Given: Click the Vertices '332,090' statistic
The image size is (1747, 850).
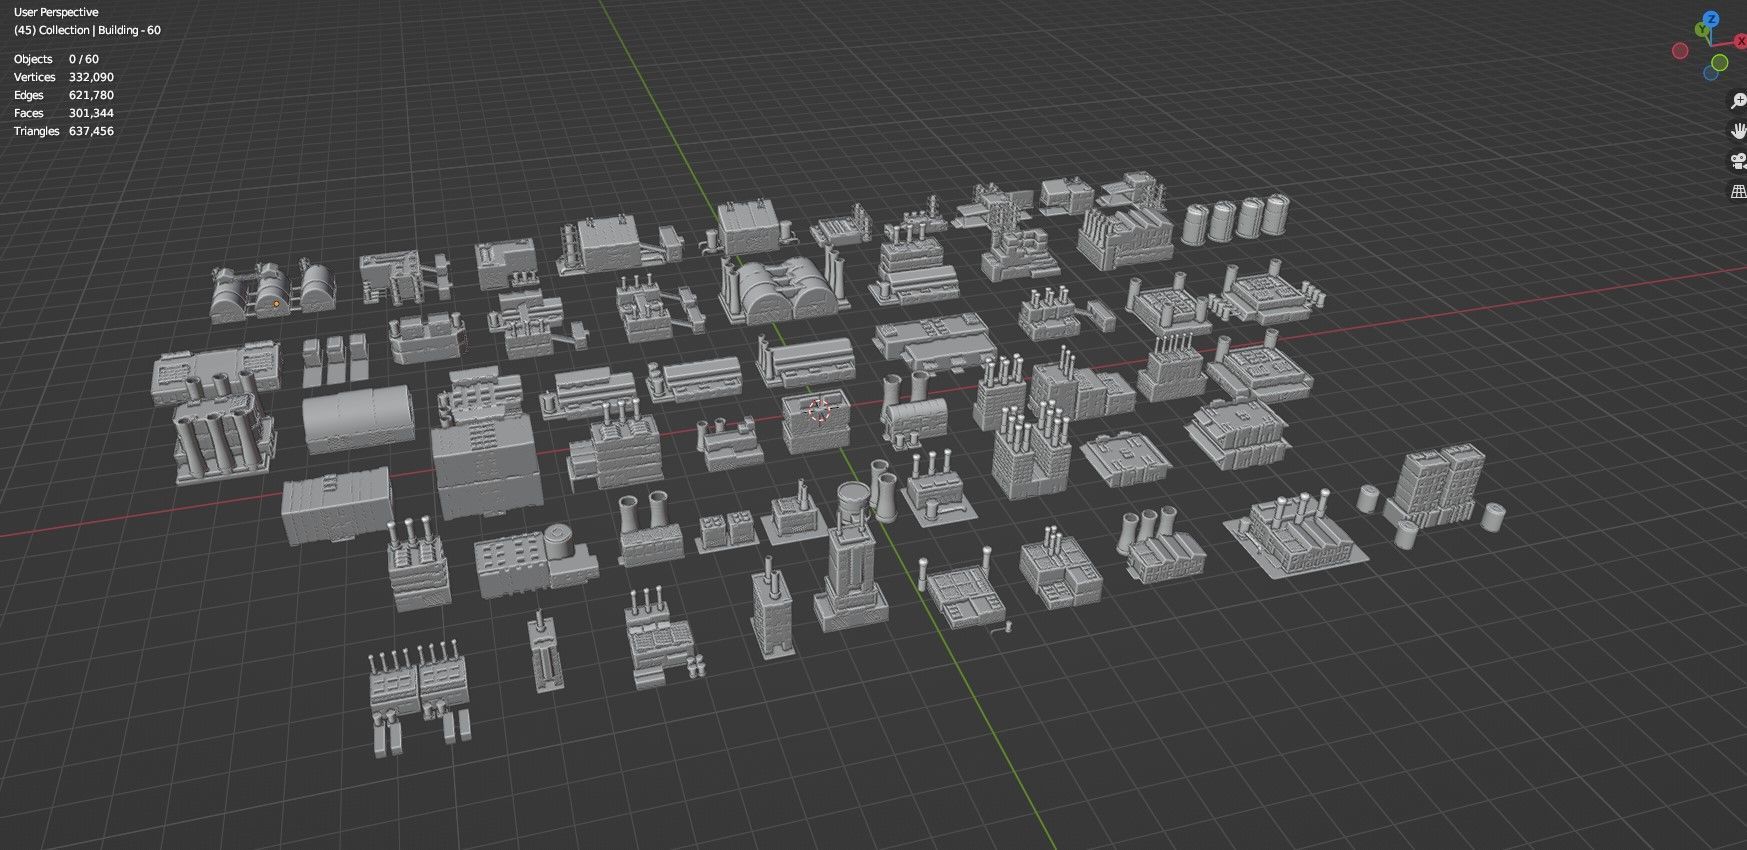Looking at the screenshot, I should pyautogui.click(x=91, y=77).
